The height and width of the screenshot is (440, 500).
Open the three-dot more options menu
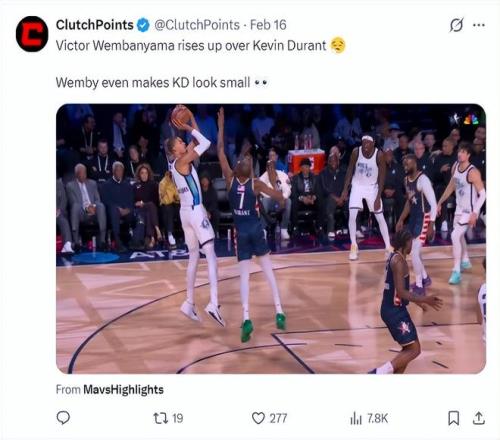(x=479, y=25)
